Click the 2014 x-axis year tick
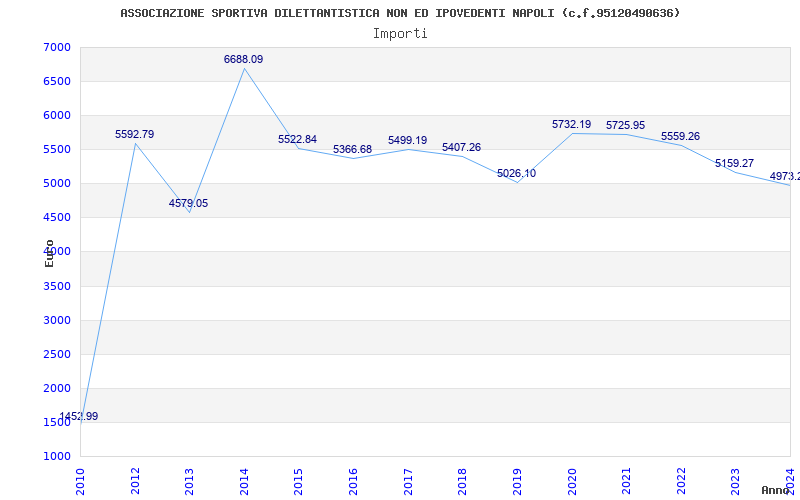 (x=244, y=481)
